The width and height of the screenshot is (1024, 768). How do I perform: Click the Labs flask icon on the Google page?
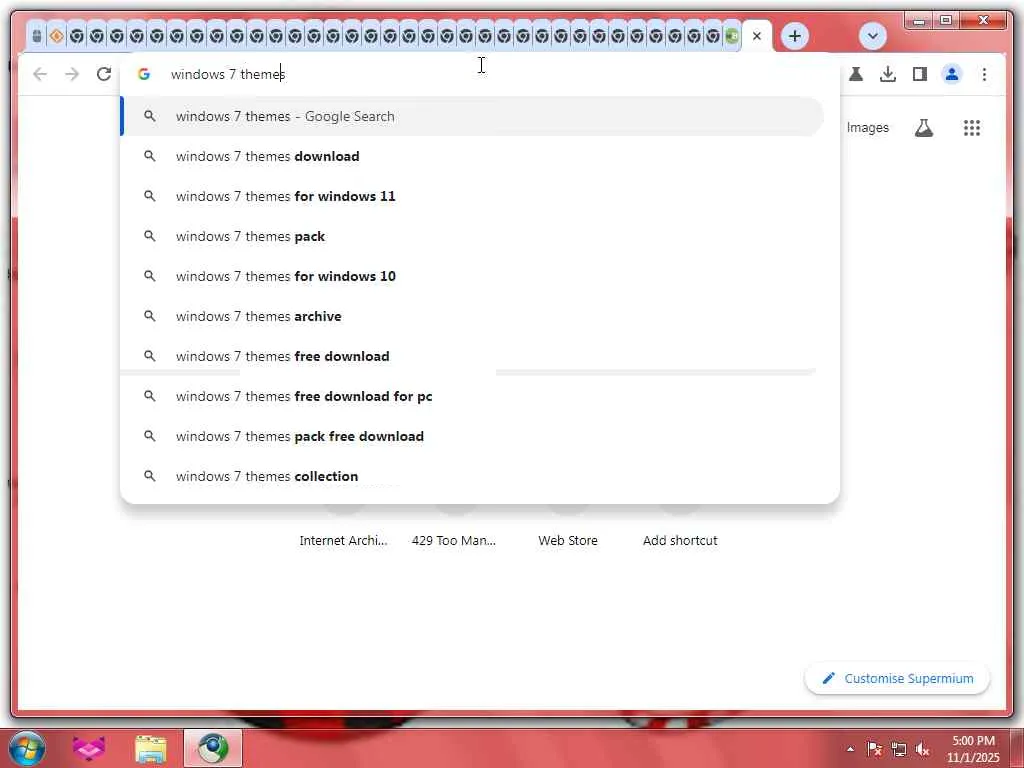click(x=923, y=128)
